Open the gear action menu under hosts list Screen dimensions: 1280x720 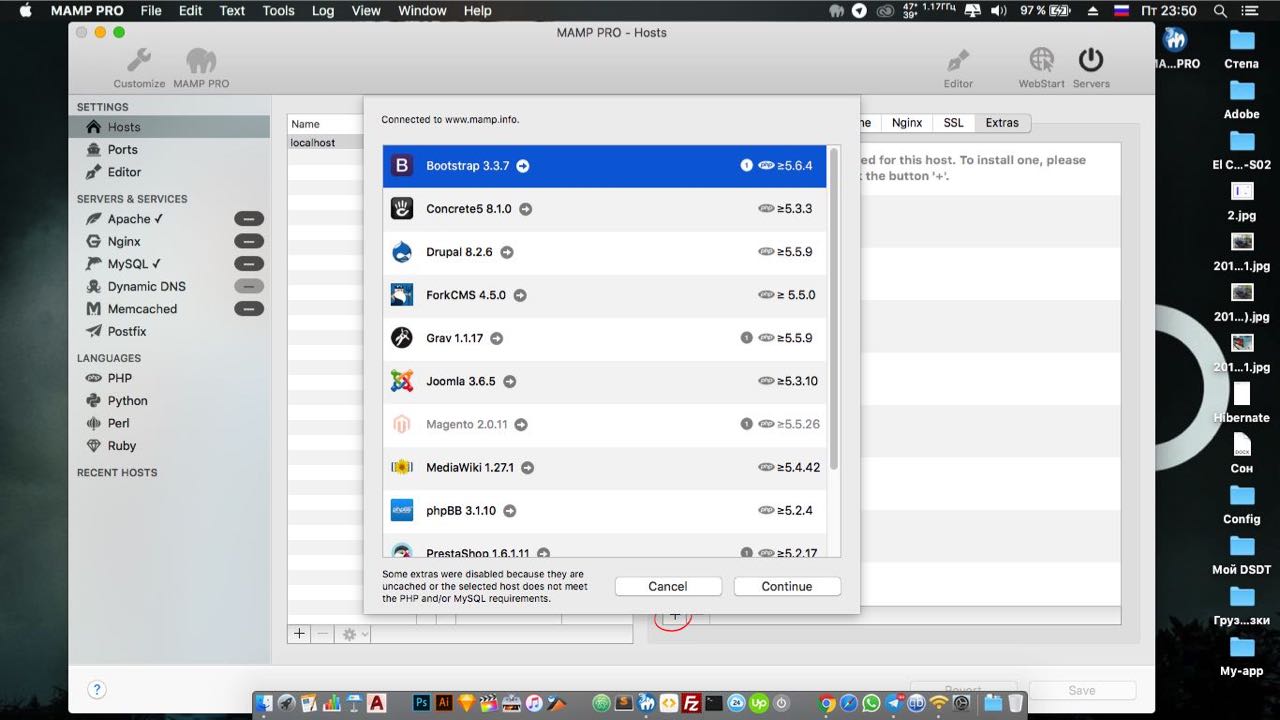[352, 634]
